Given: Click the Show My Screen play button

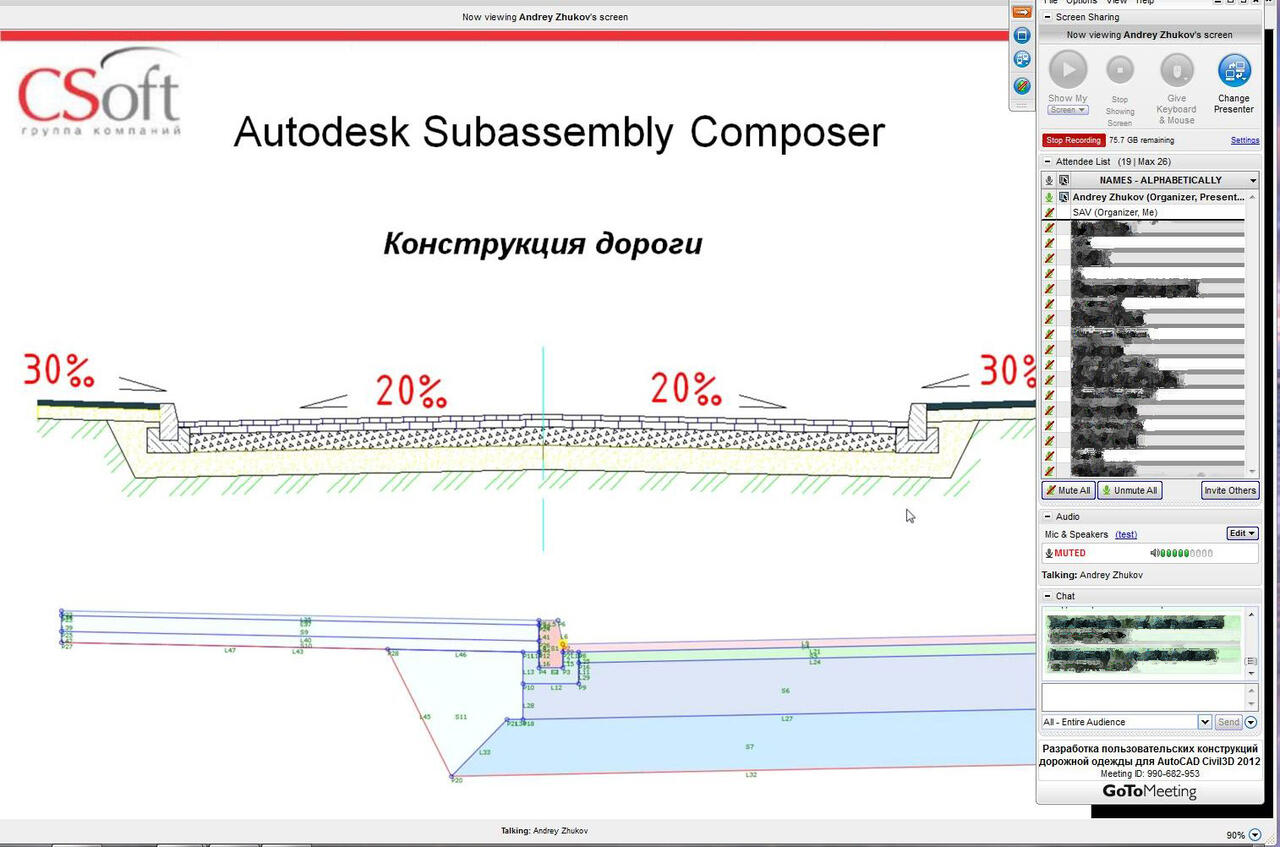Looking at the screenshot, I should click(x=1068, y=70).
